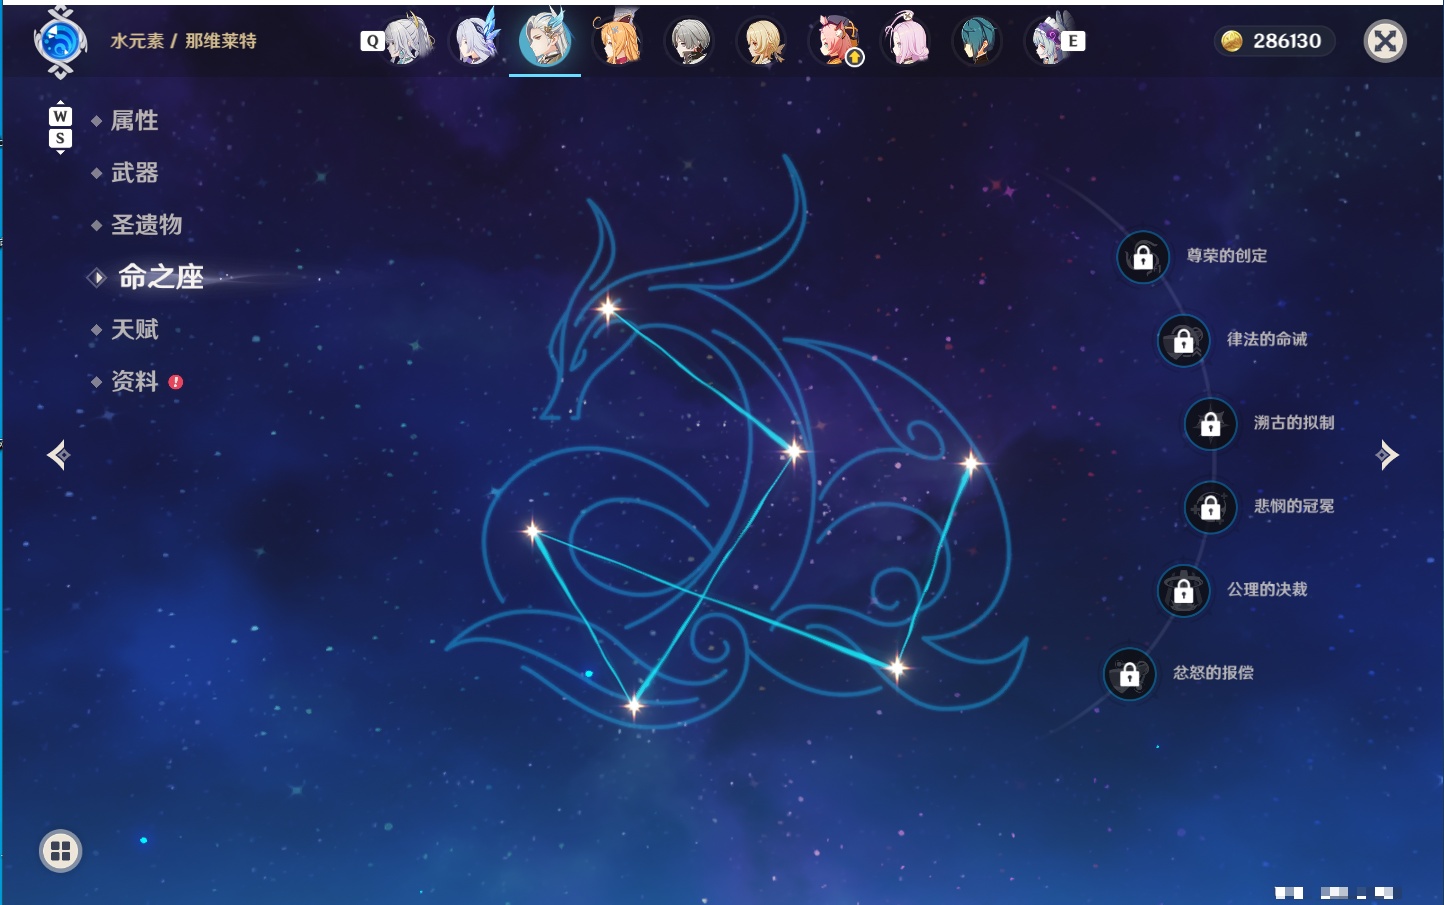Pick the pink-haired portrait with the upgrade arrow
This screenshot has height=905, width=1444.
836,41
